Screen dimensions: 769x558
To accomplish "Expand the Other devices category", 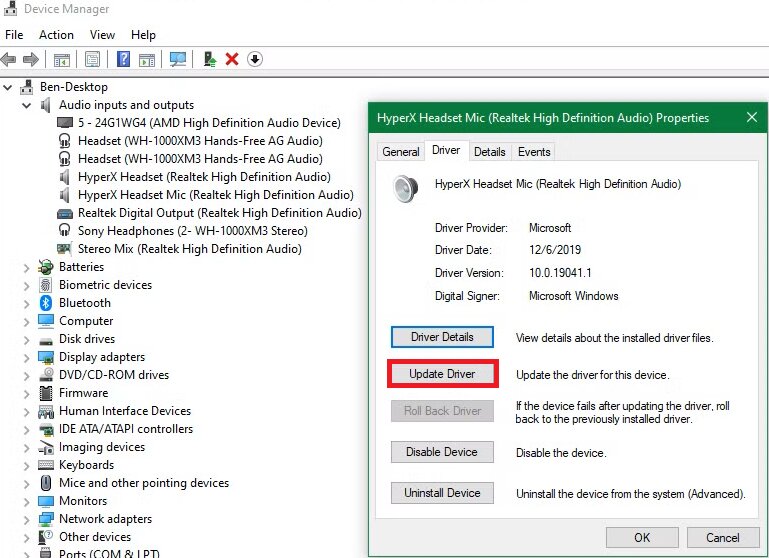I will (x=26, y=538).
